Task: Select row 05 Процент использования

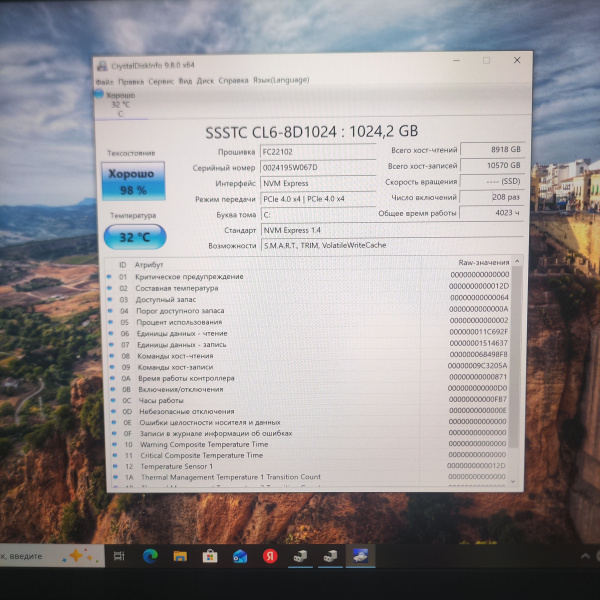Action: [x=309, y=321]
